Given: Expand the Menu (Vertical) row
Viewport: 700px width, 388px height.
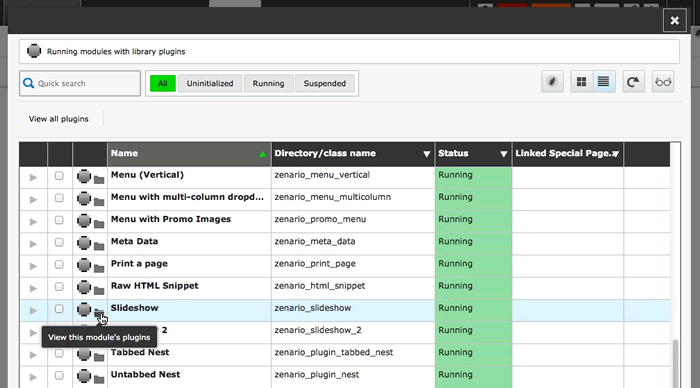Looking at the screenshot, I should coord(33,177).
